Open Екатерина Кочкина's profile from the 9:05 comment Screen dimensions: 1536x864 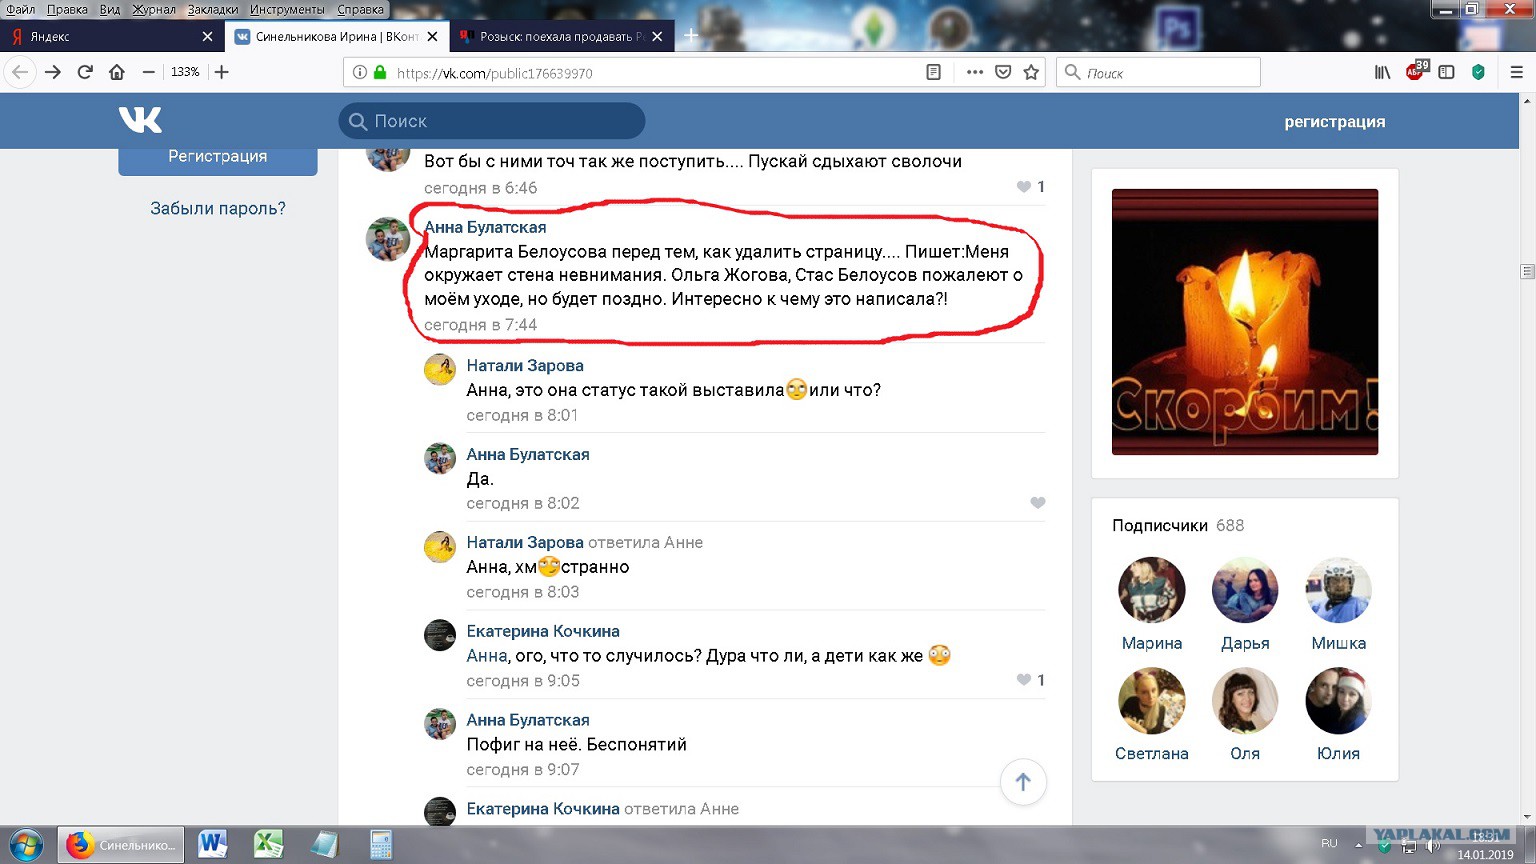[x=543, y=631]
